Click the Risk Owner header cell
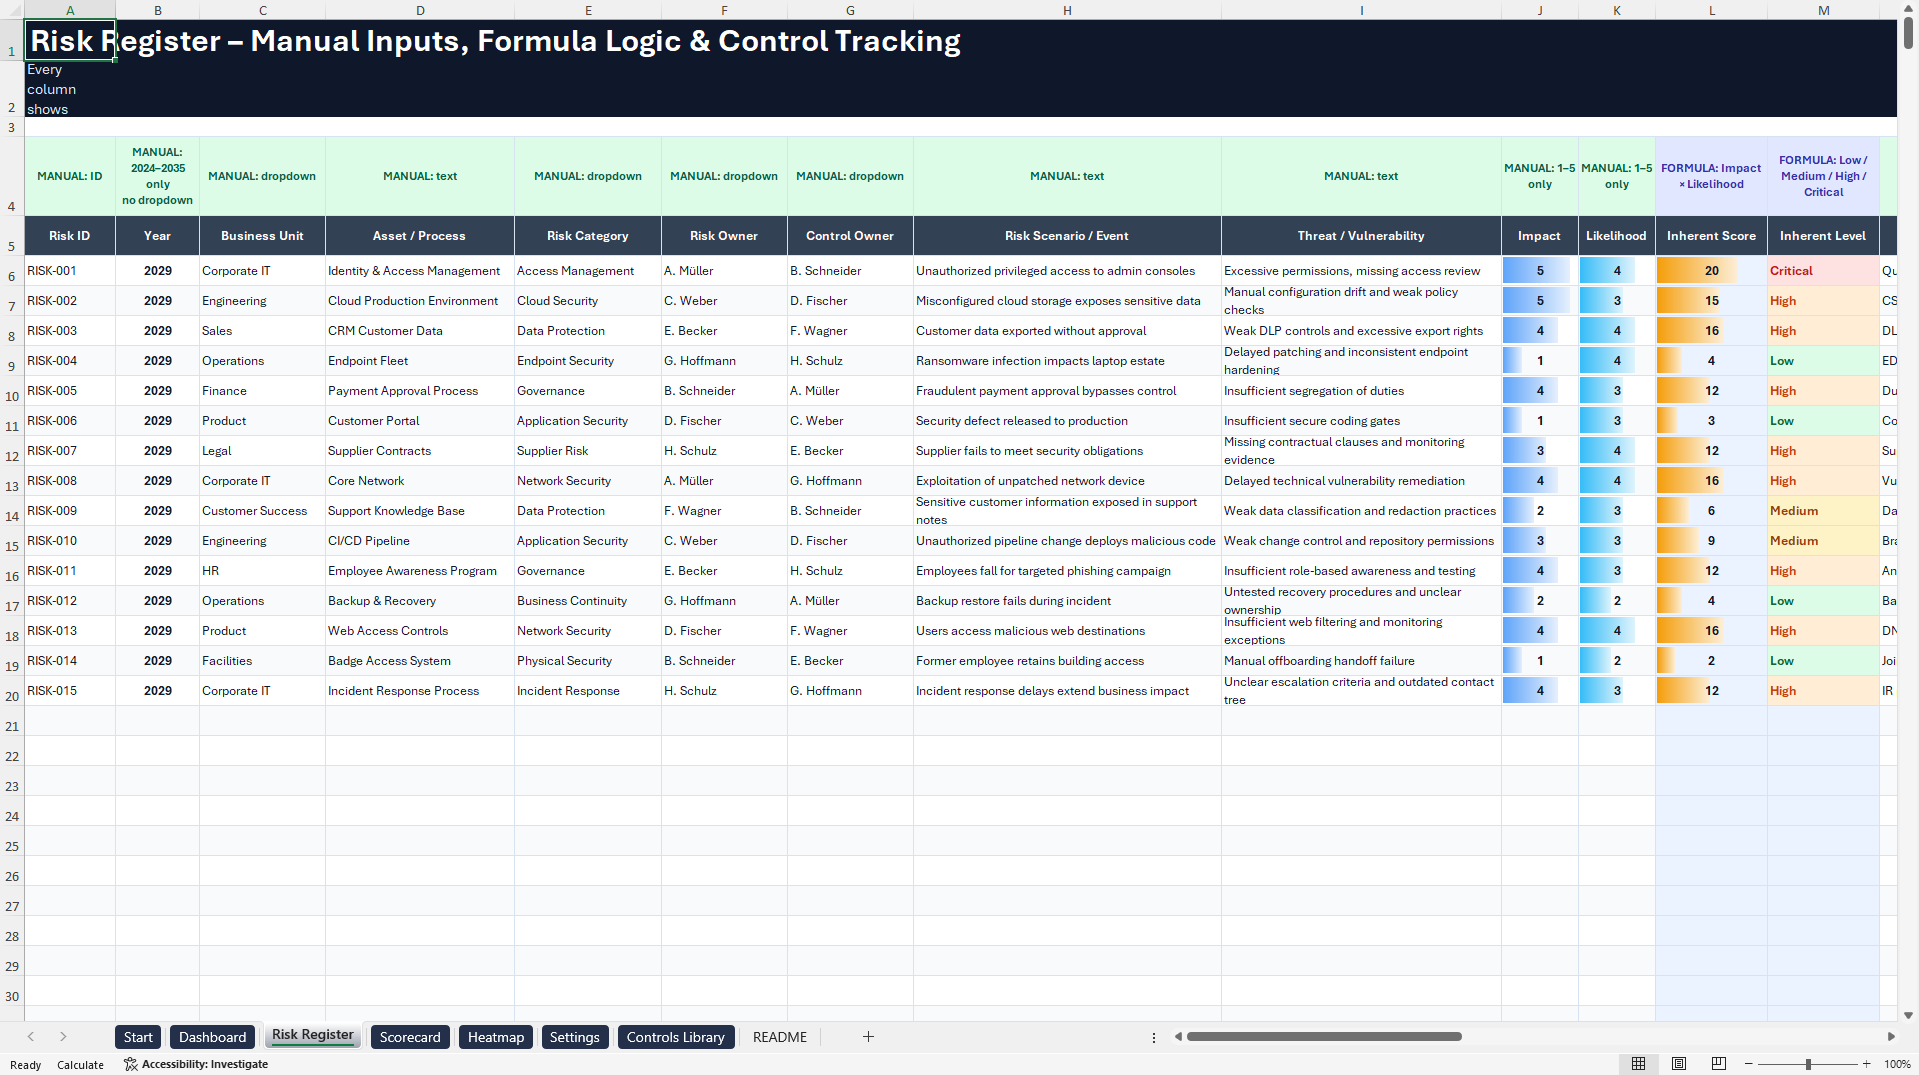1919x1075 pixels. [724, 236]
